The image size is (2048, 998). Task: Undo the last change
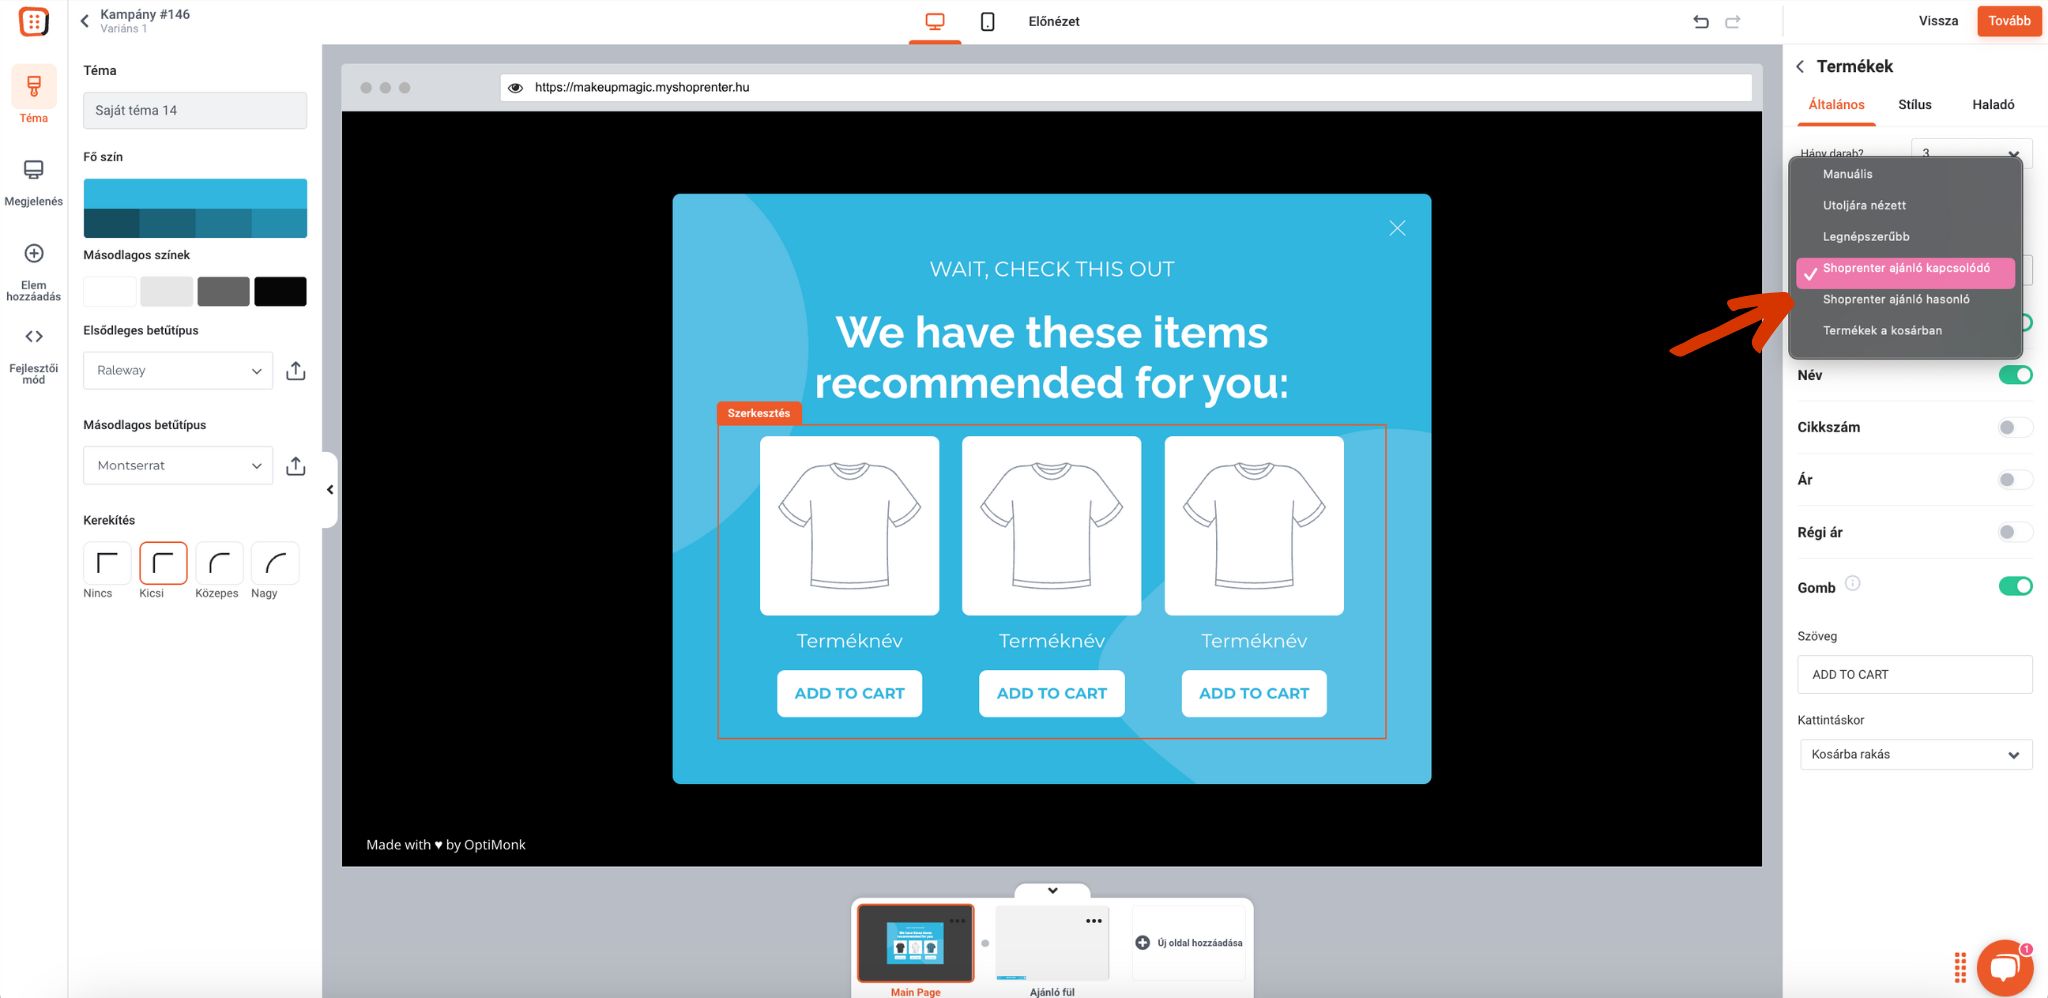[1701, 21]
